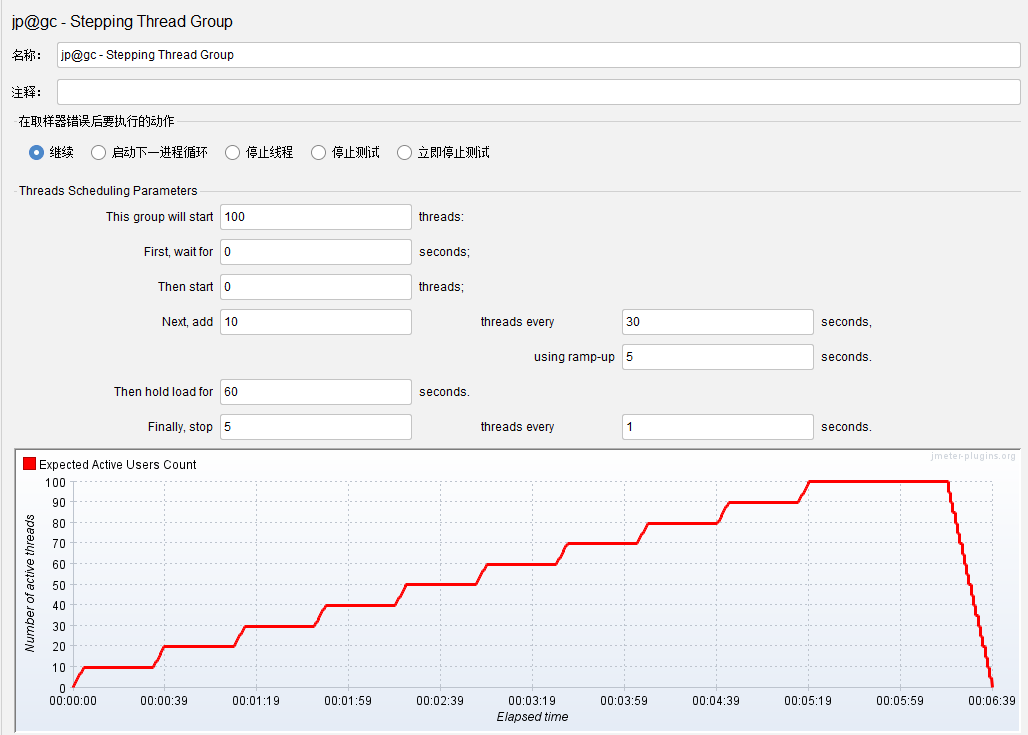Click the 'threads every' 30 seconds field
Viewport: 1028px width, 735px height.
pyautogui.click(x=717, y=322)
